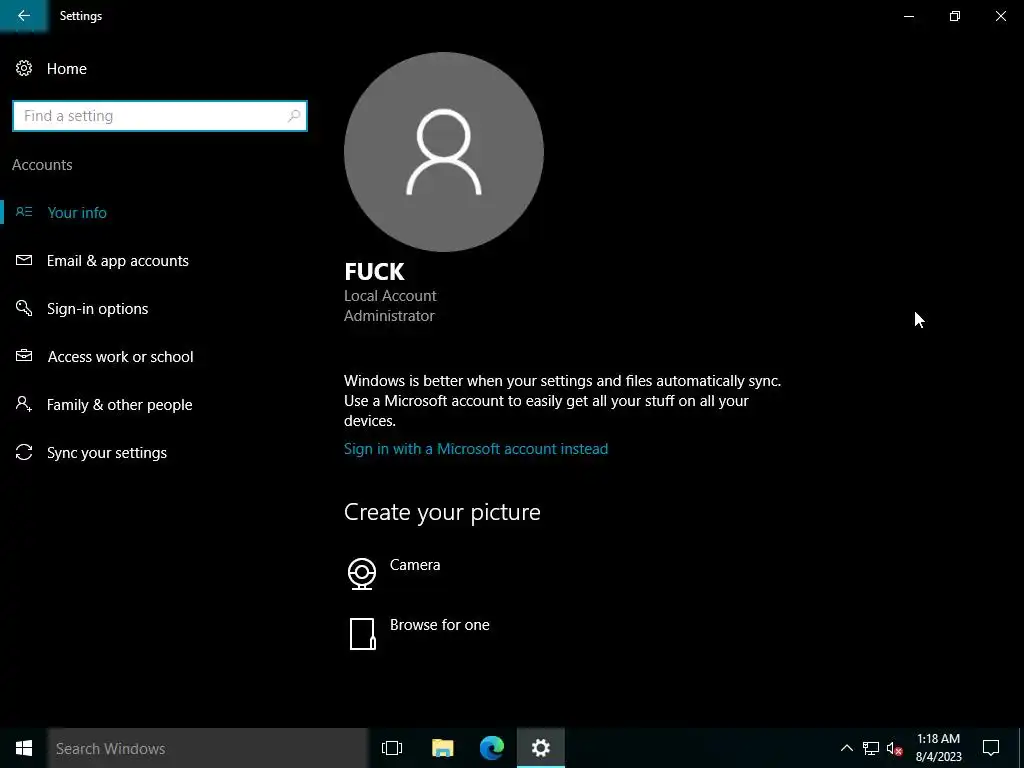
Task: Close the Settings window
Action: (x=1000, y=16)
